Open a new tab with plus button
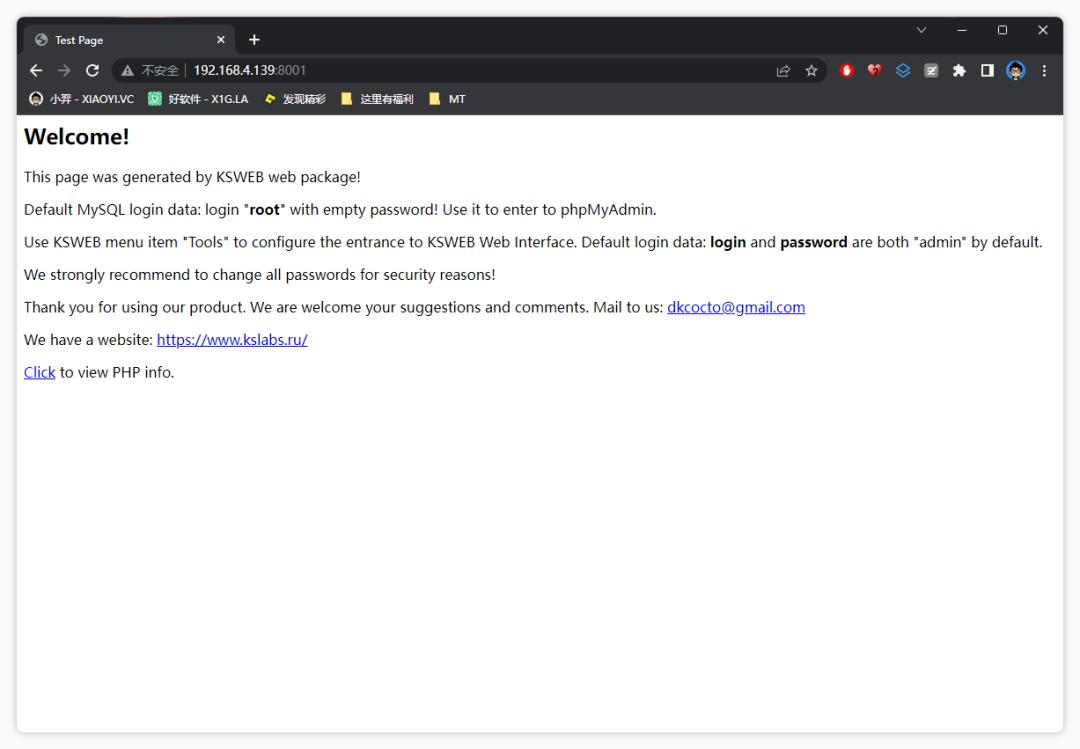The height and width of the screenshot is (749, 1080). point(254,40)
